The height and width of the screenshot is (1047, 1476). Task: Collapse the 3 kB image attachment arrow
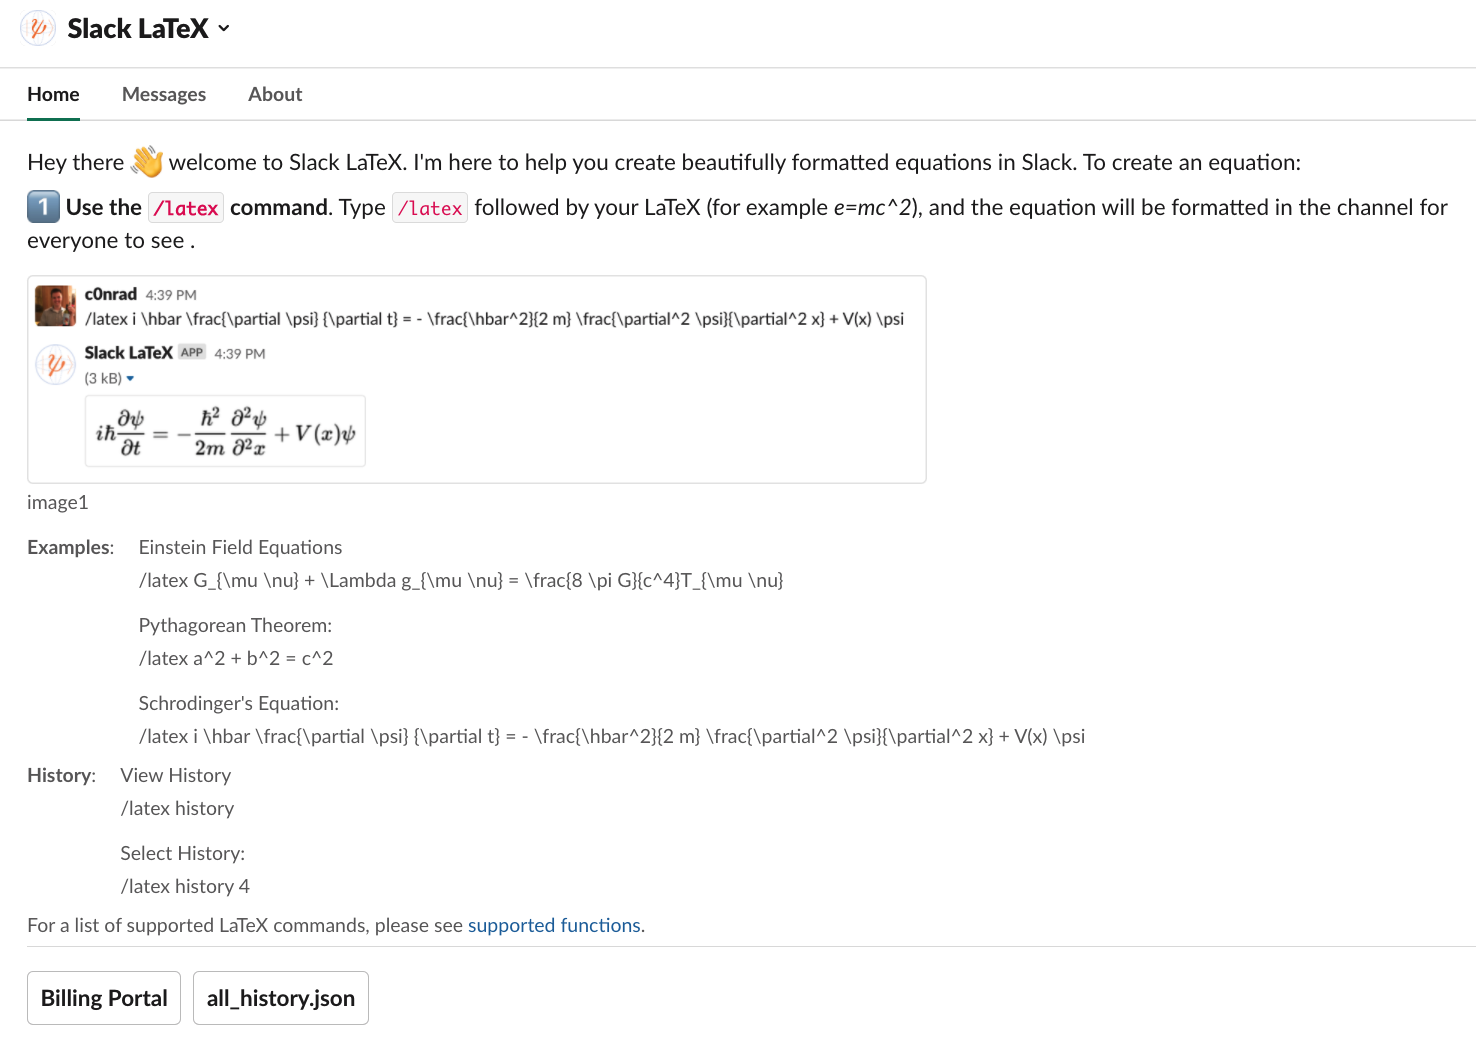click(x=130, y=379)
